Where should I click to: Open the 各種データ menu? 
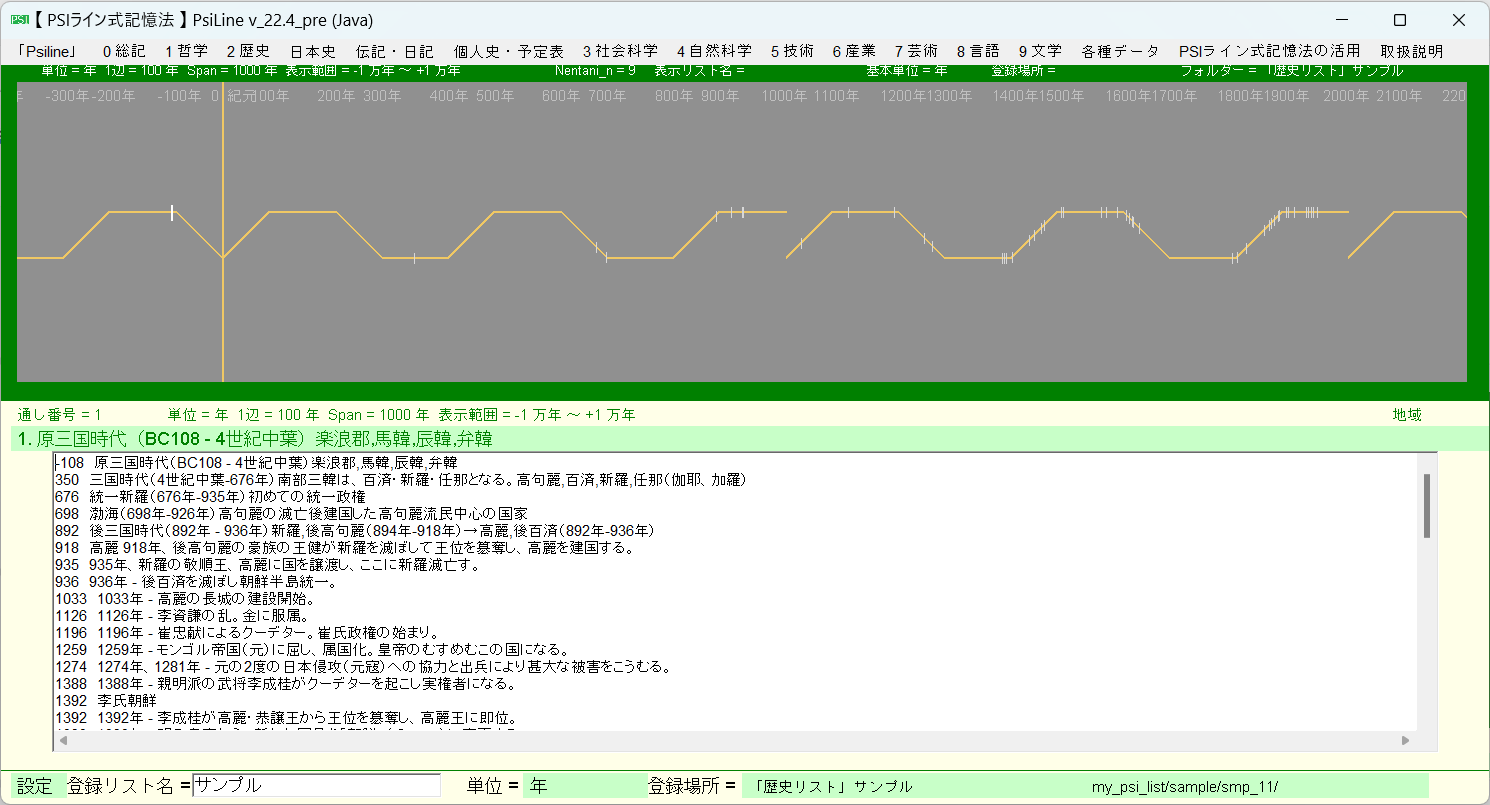(1120, 51)
